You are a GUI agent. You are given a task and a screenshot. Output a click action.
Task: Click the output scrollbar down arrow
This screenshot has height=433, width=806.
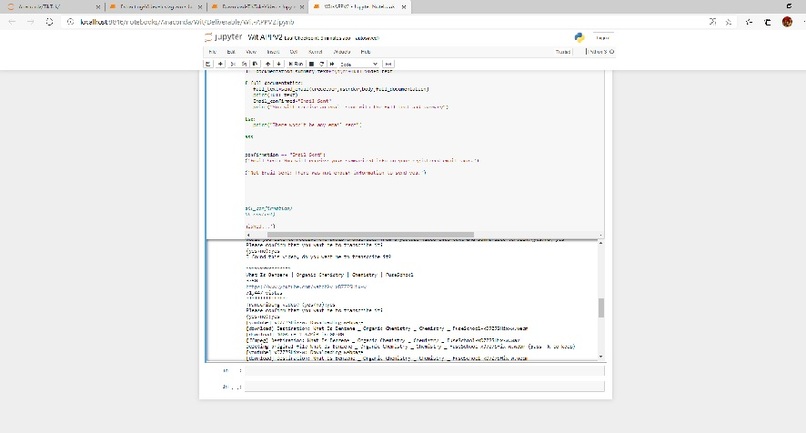(x=601, y=356)
